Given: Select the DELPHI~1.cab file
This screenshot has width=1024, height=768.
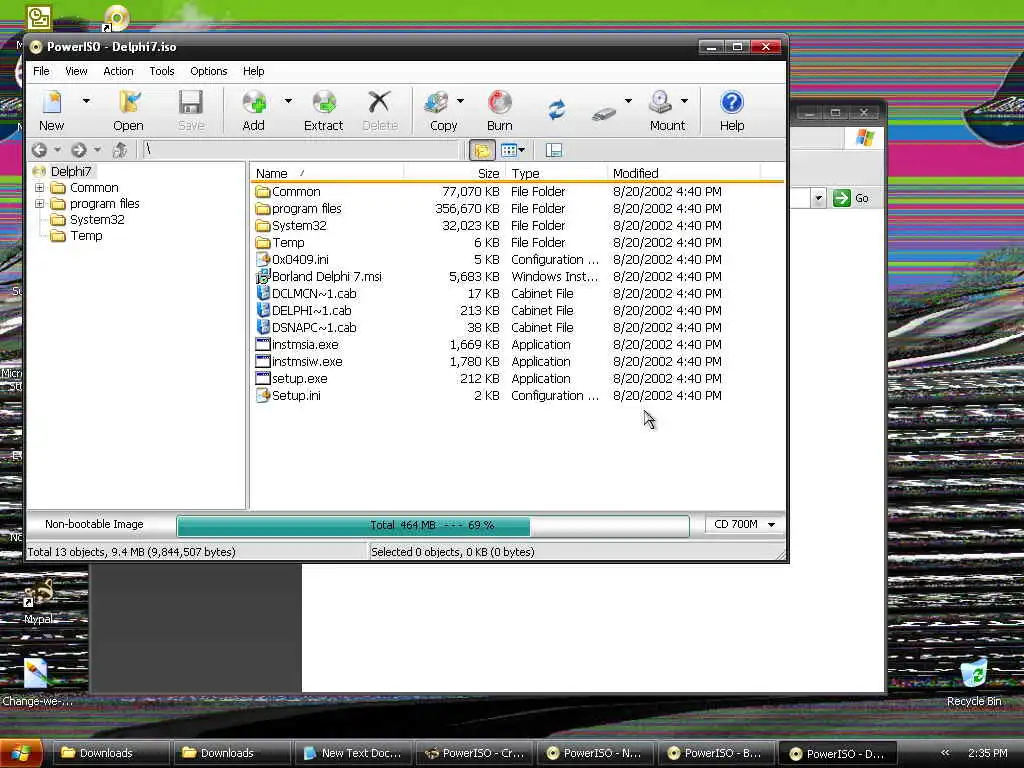Looking at the screenshot, I should (x=312, y=310).
